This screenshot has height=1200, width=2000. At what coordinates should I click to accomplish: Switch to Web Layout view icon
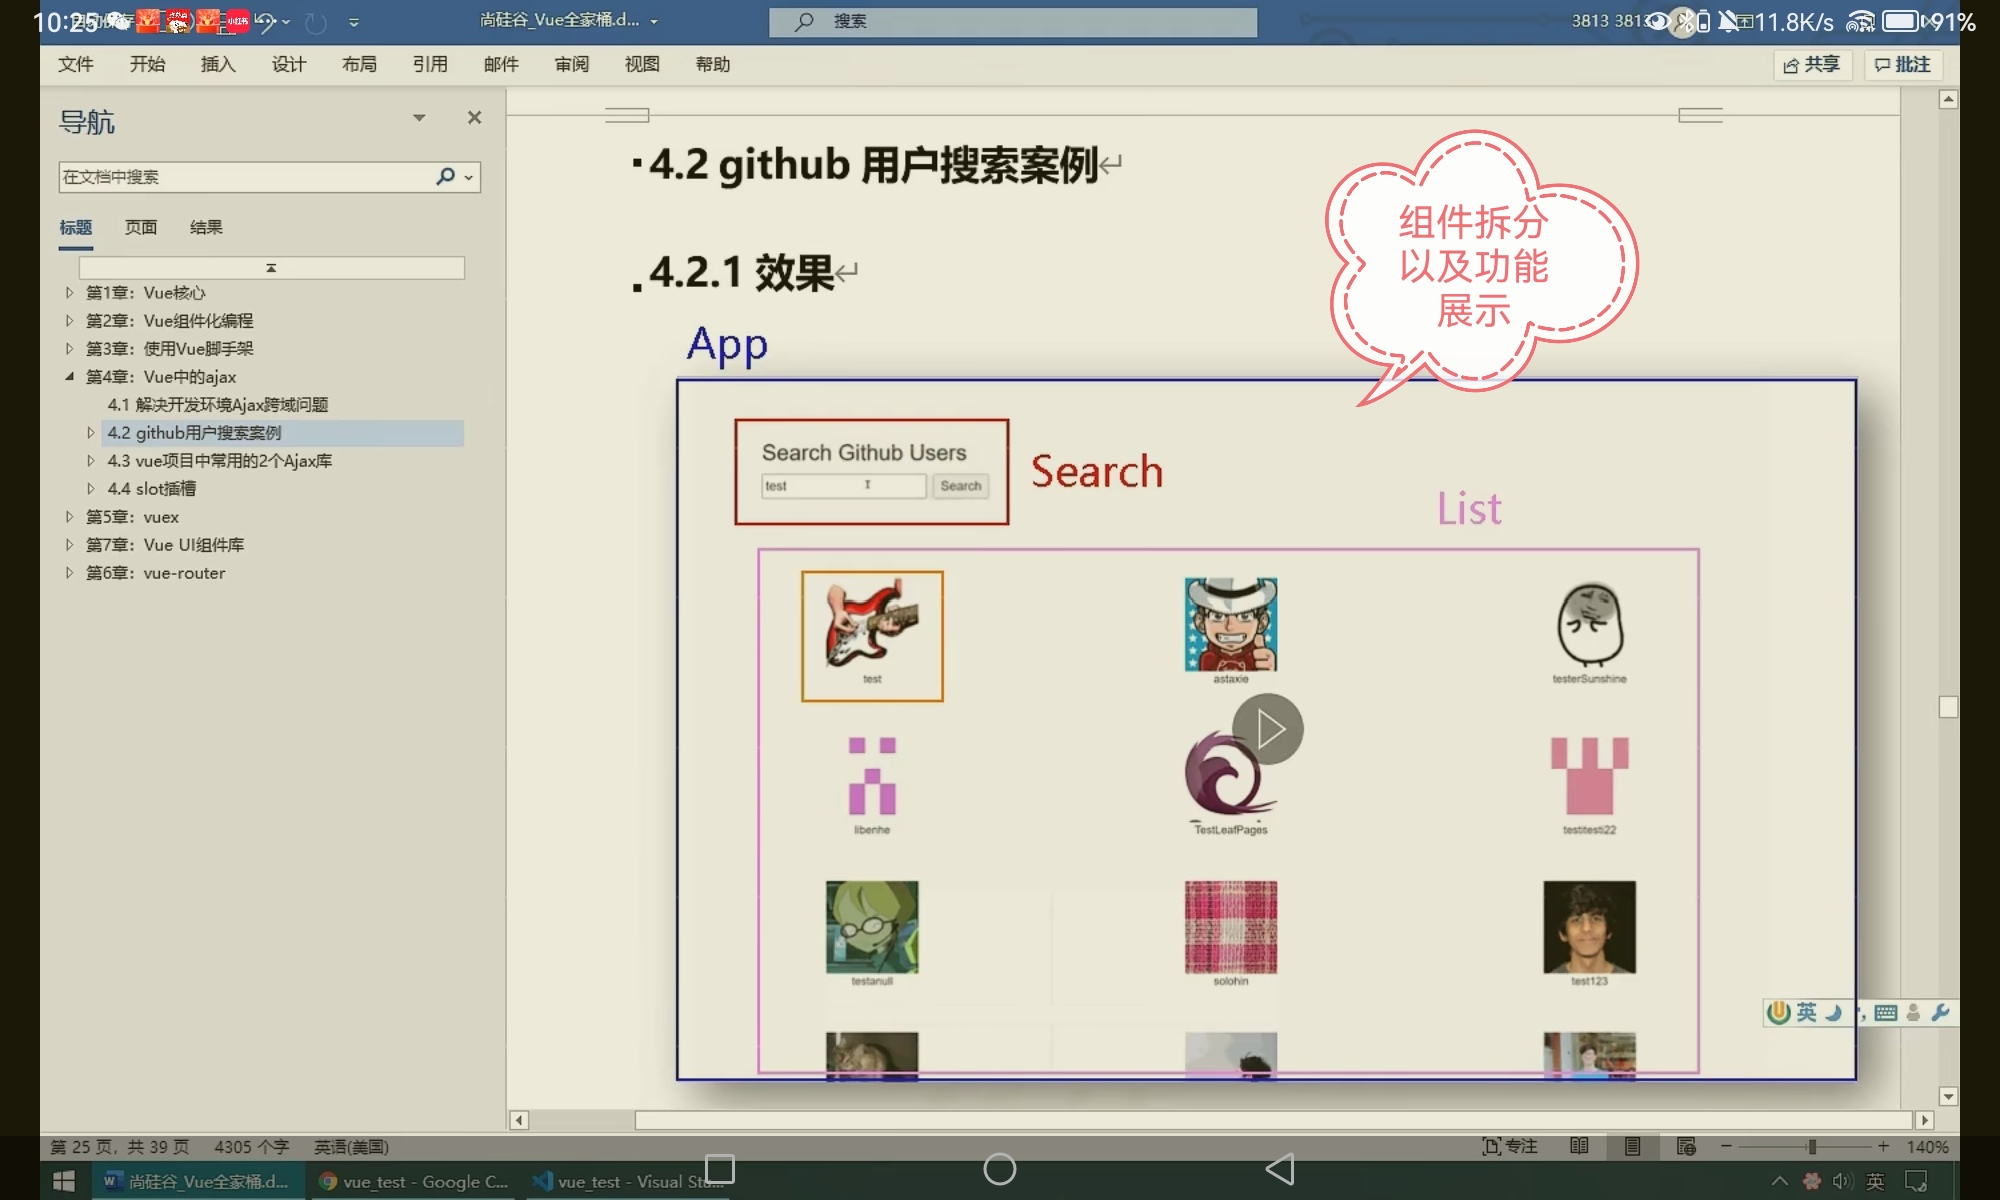[1686, 1146]
